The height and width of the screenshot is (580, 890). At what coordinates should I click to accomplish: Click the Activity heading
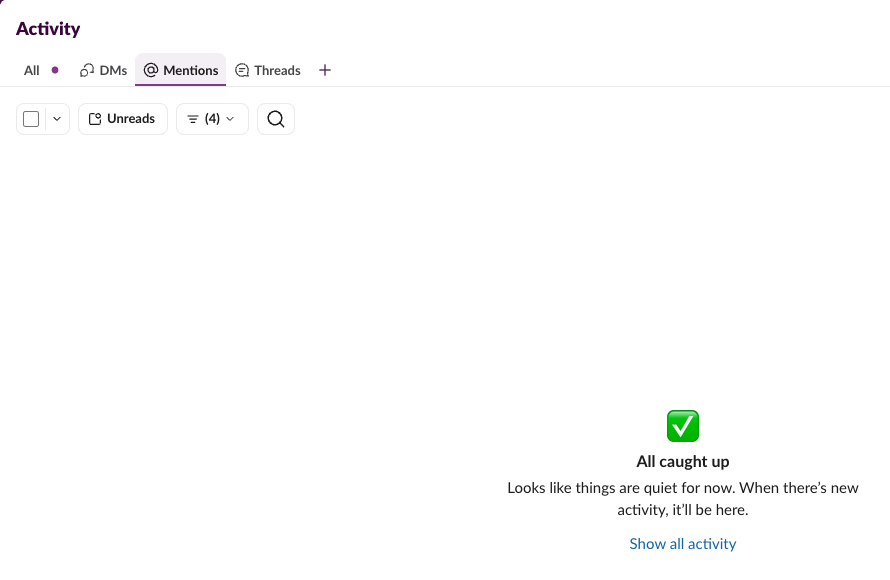coord(48,29)
